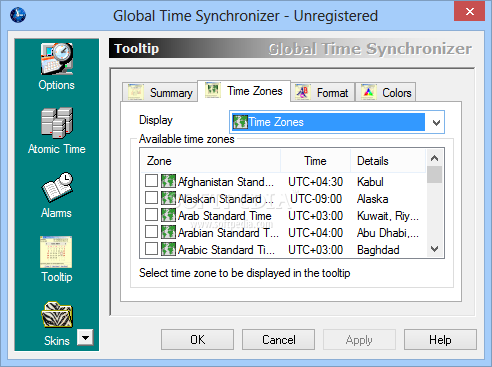This screenshot has height=367, width=492.
Task: Click map icon beside Alaskan Standard zone
Action: point(168,198)
